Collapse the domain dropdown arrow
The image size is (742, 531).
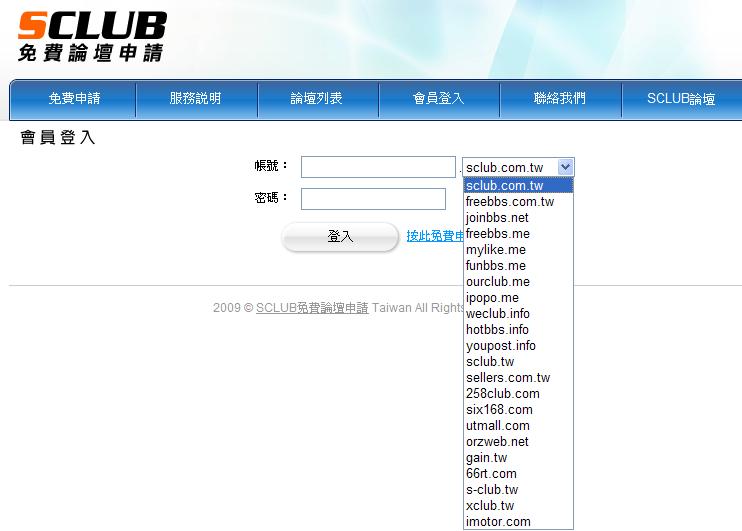point(565,167)
